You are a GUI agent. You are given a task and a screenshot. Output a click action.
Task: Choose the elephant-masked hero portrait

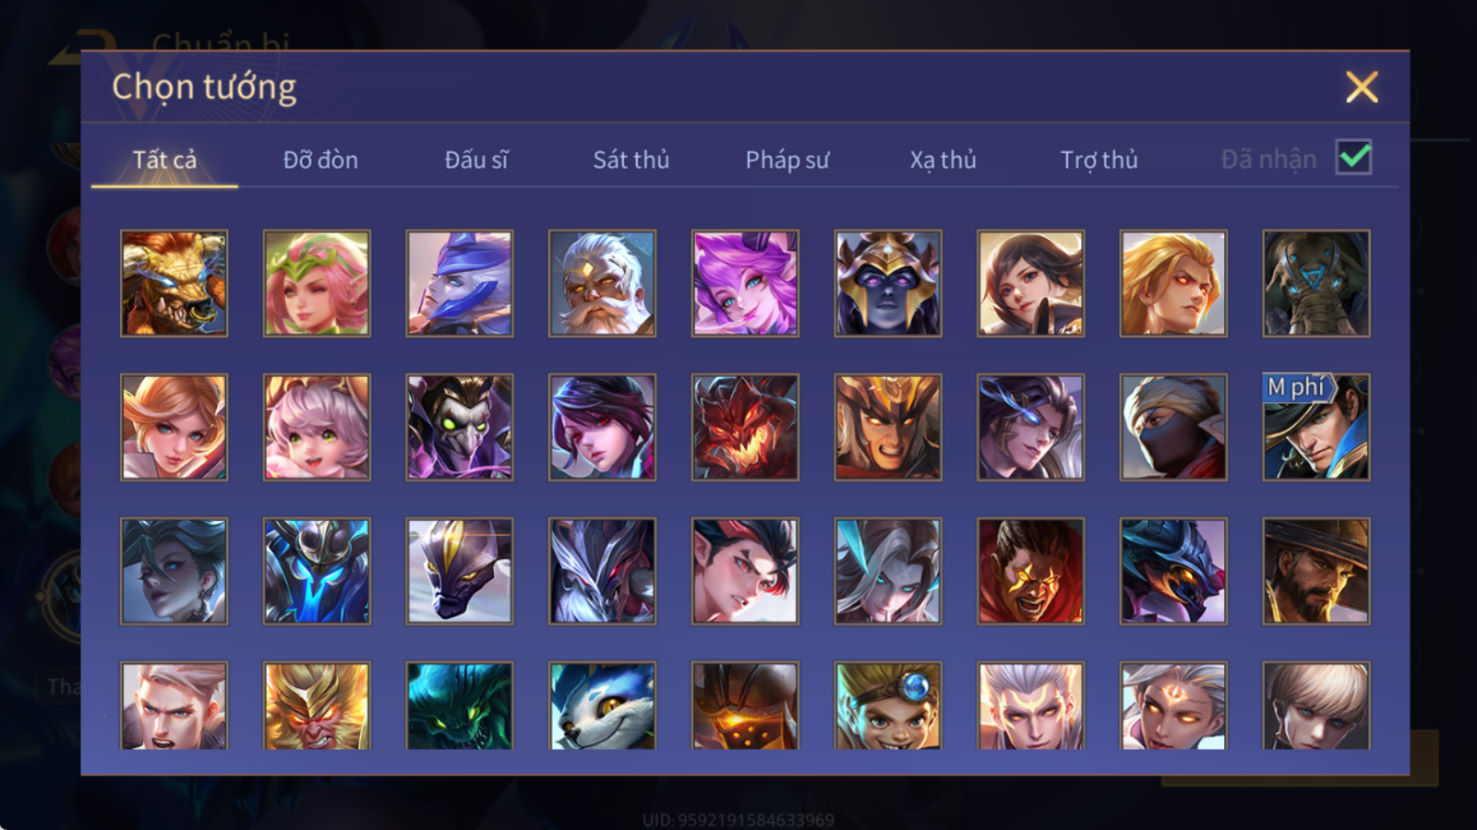point(1316,283)
